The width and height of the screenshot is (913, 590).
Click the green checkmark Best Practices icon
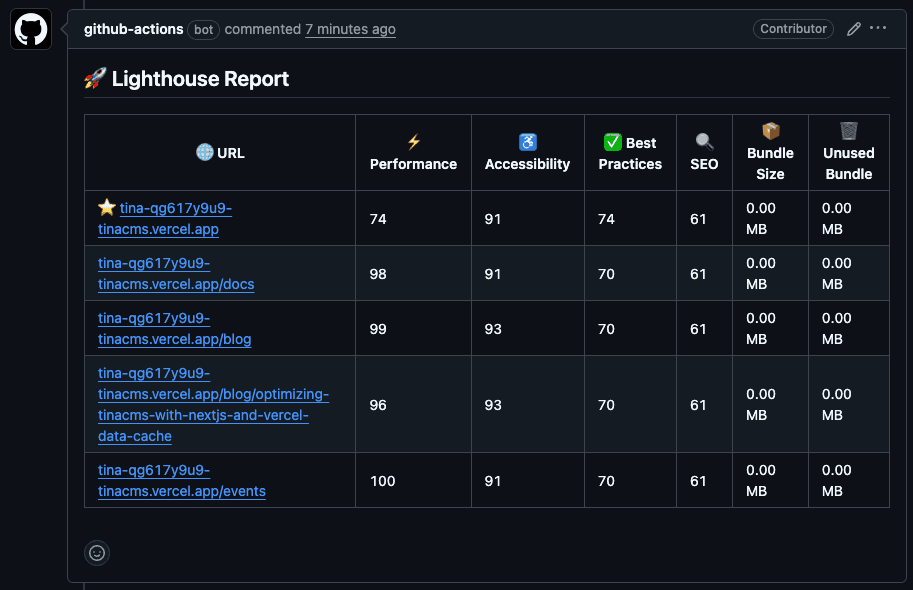coord(613,143)
